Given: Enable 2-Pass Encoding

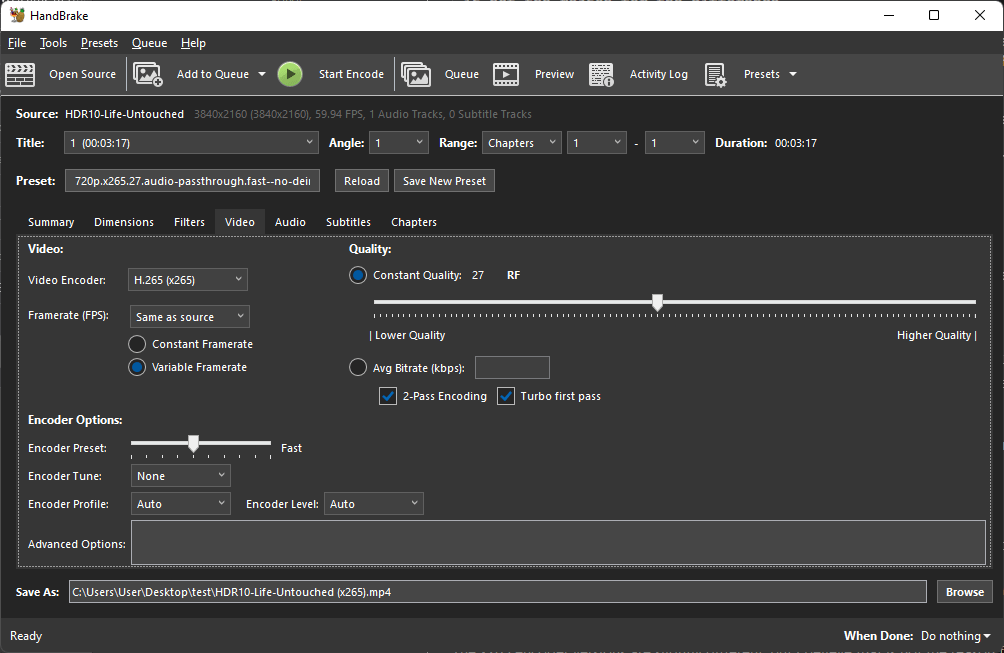Looking at the screenshot, I should pyautogui.click(x=387, y=396).
